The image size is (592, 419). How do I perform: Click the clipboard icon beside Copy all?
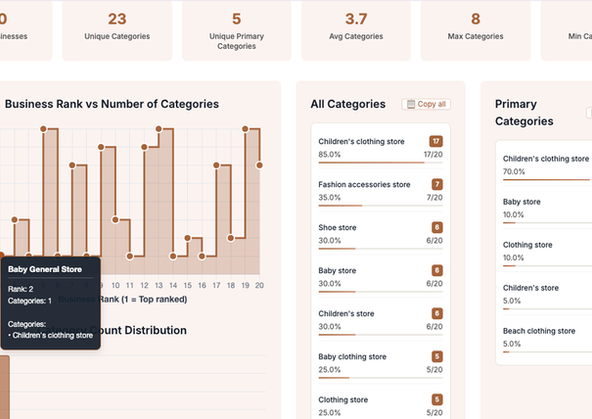tap(411, 104)
